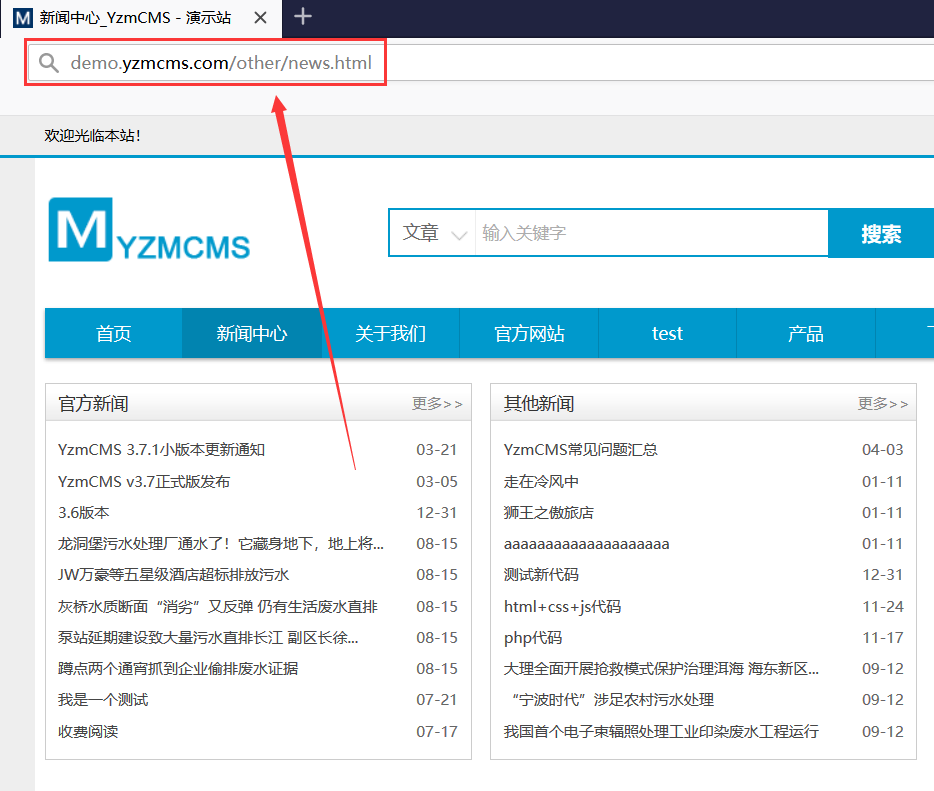Click date 04-03 in 其他新闻 list

pyautogui.click(x=883, y=450)
